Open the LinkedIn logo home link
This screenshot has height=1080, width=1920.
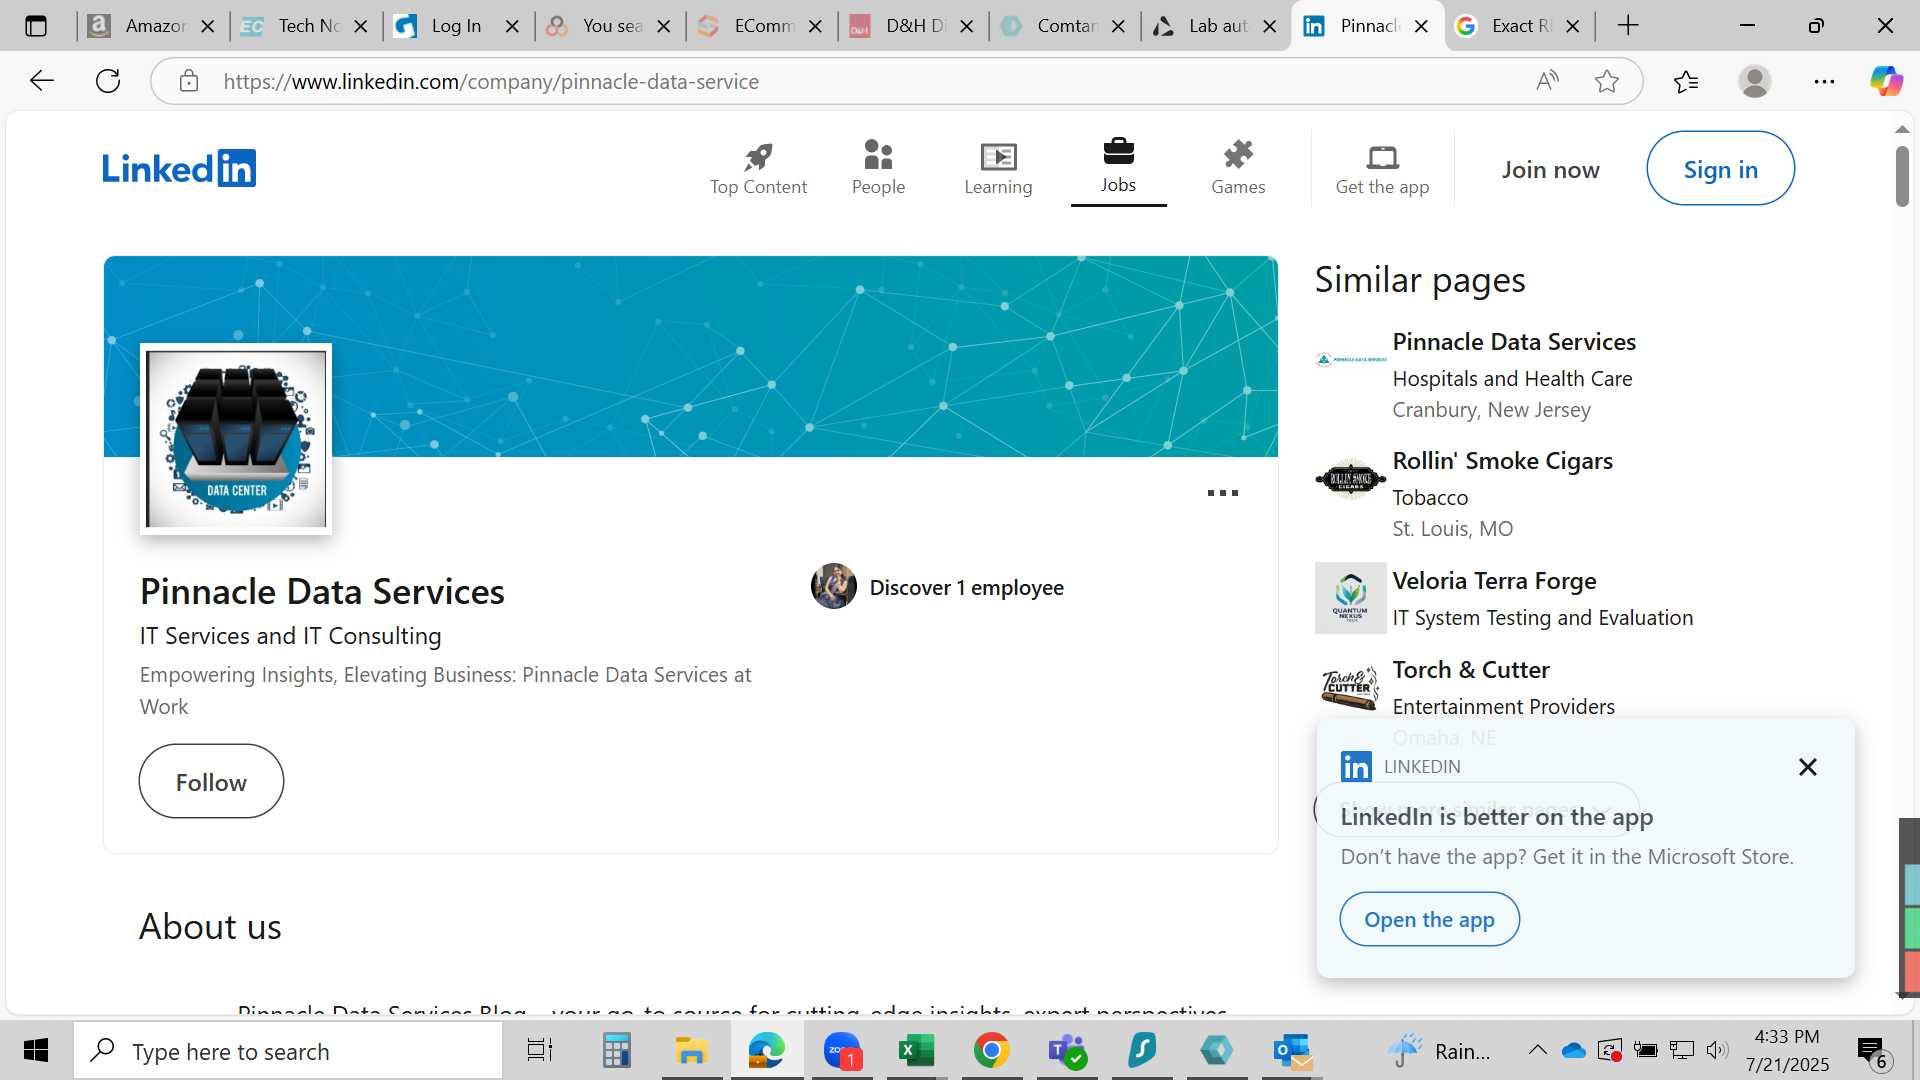click(179, 168)
